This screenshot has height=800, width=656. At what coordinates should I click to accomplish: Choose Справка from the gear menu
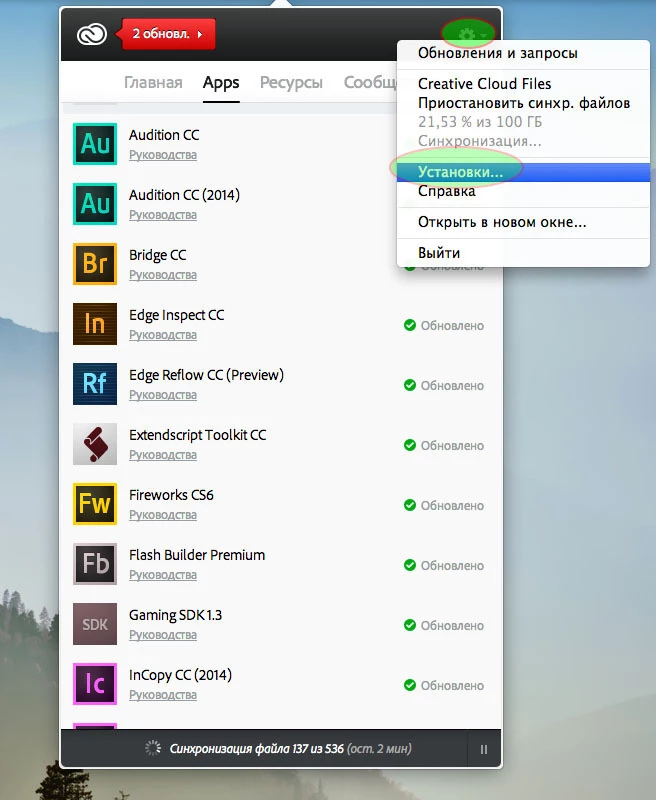coord(446,191)
